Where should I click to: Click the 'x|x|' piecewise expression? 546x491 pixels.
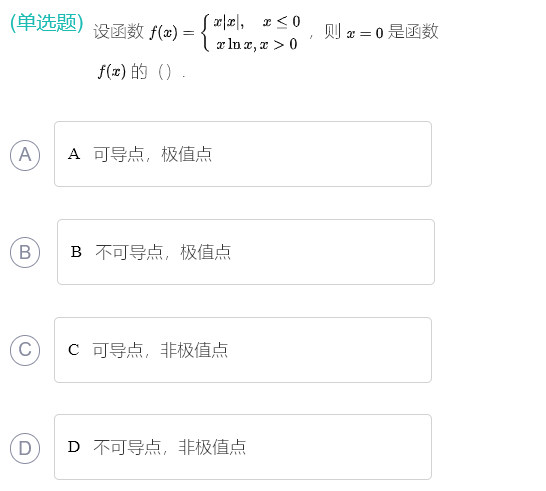coord(228,22)
